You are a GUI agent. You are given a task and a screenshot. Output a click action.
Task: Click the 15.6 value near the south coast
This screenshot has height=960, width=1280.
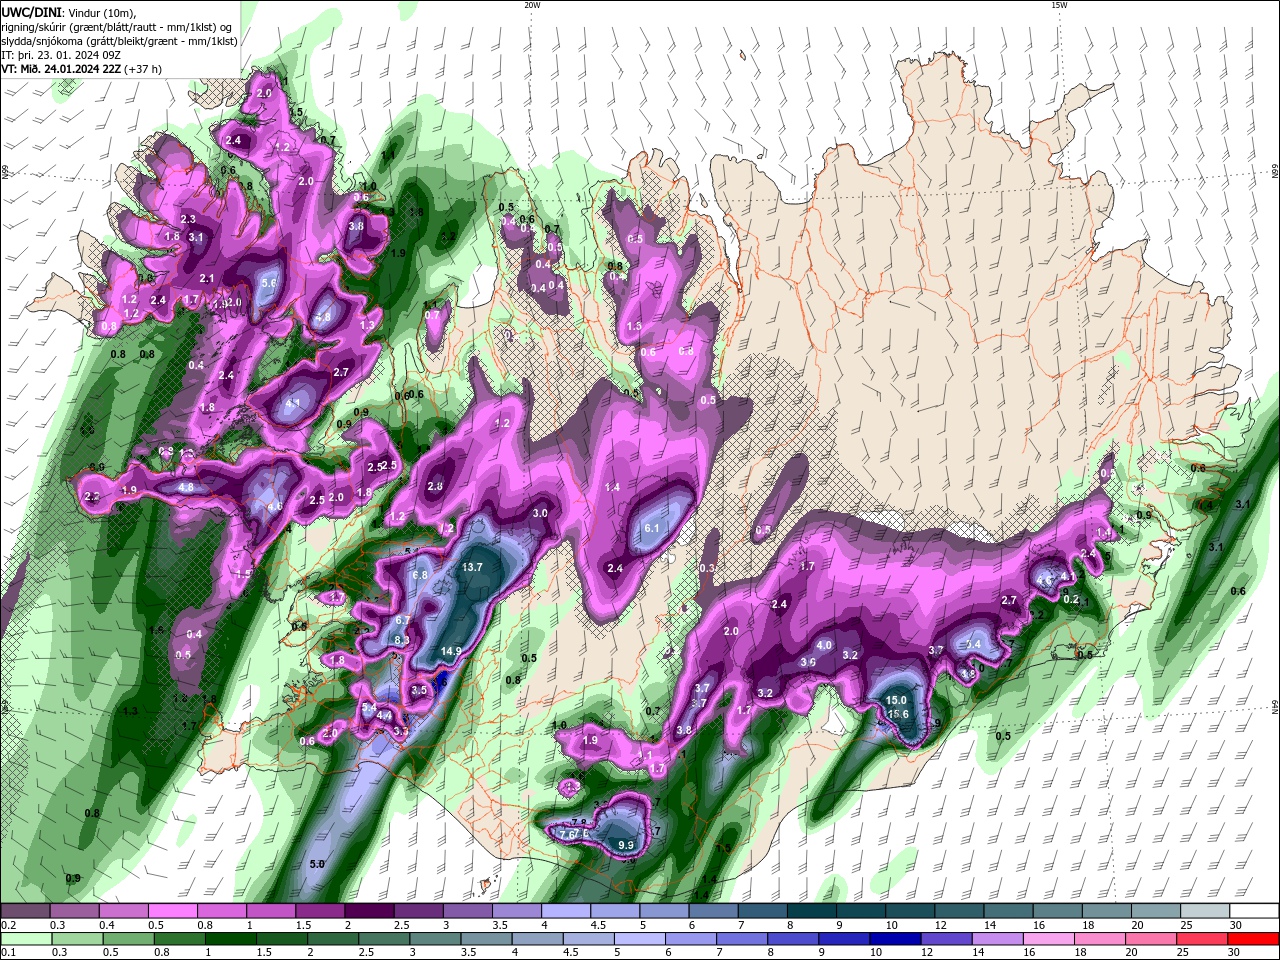[898, 714]
